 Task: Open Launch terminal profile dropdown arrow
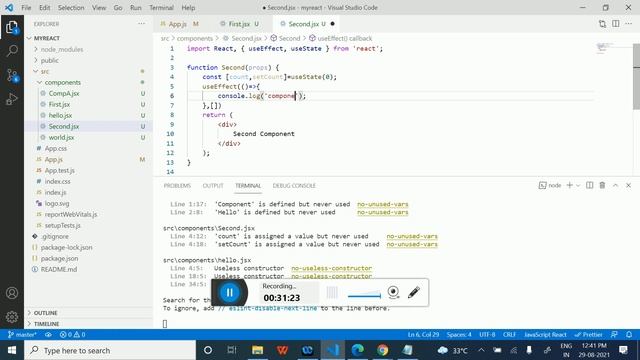(x=578, y=185)
